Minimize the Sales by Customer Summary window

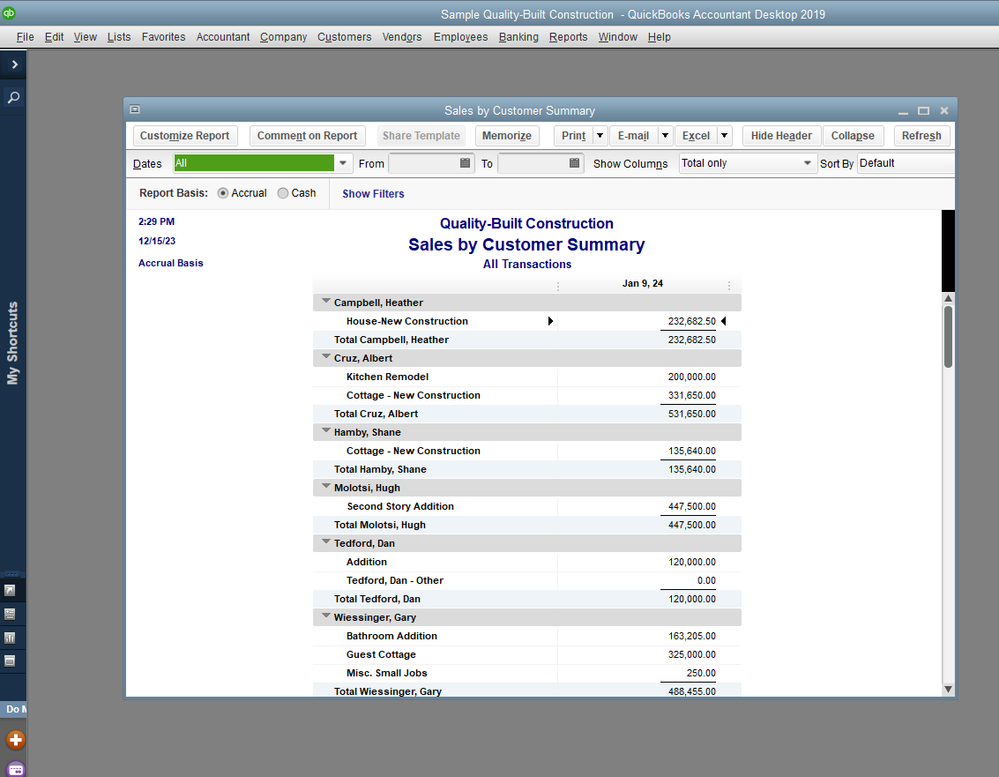(903, 111)
